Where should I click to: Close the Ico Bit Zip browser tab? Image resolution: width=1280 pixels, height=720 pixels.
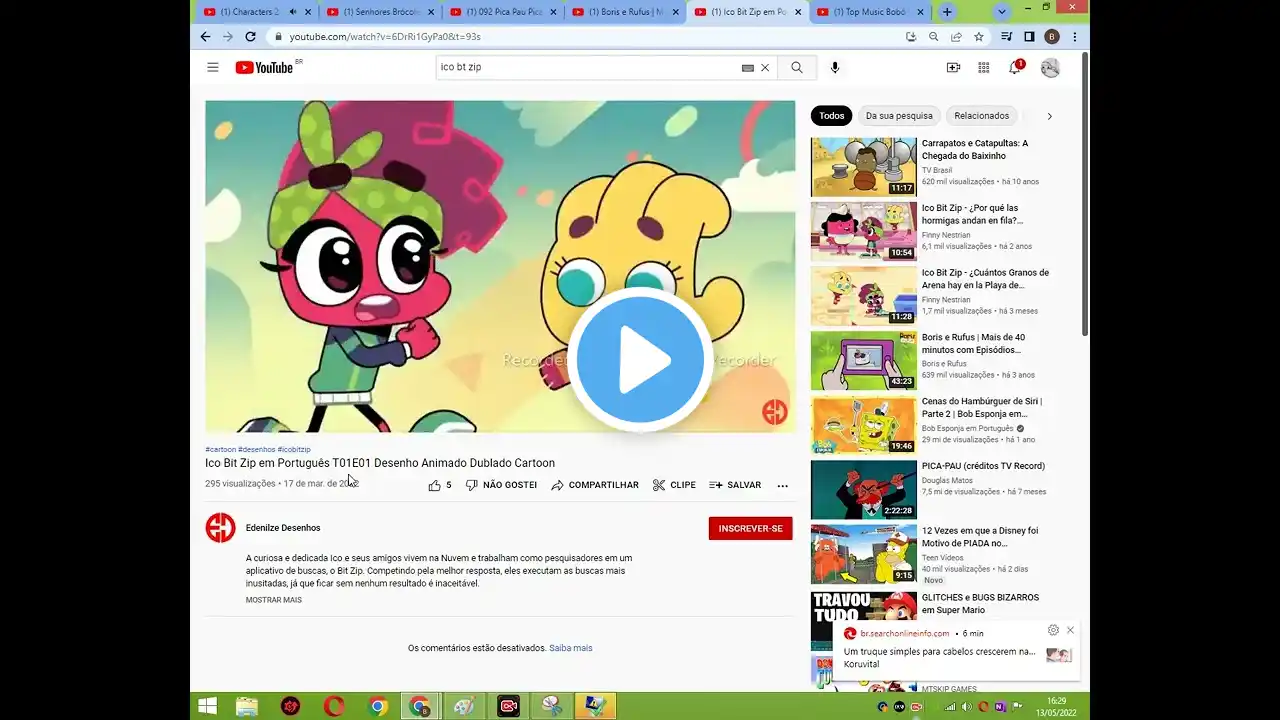pos(800,12)
